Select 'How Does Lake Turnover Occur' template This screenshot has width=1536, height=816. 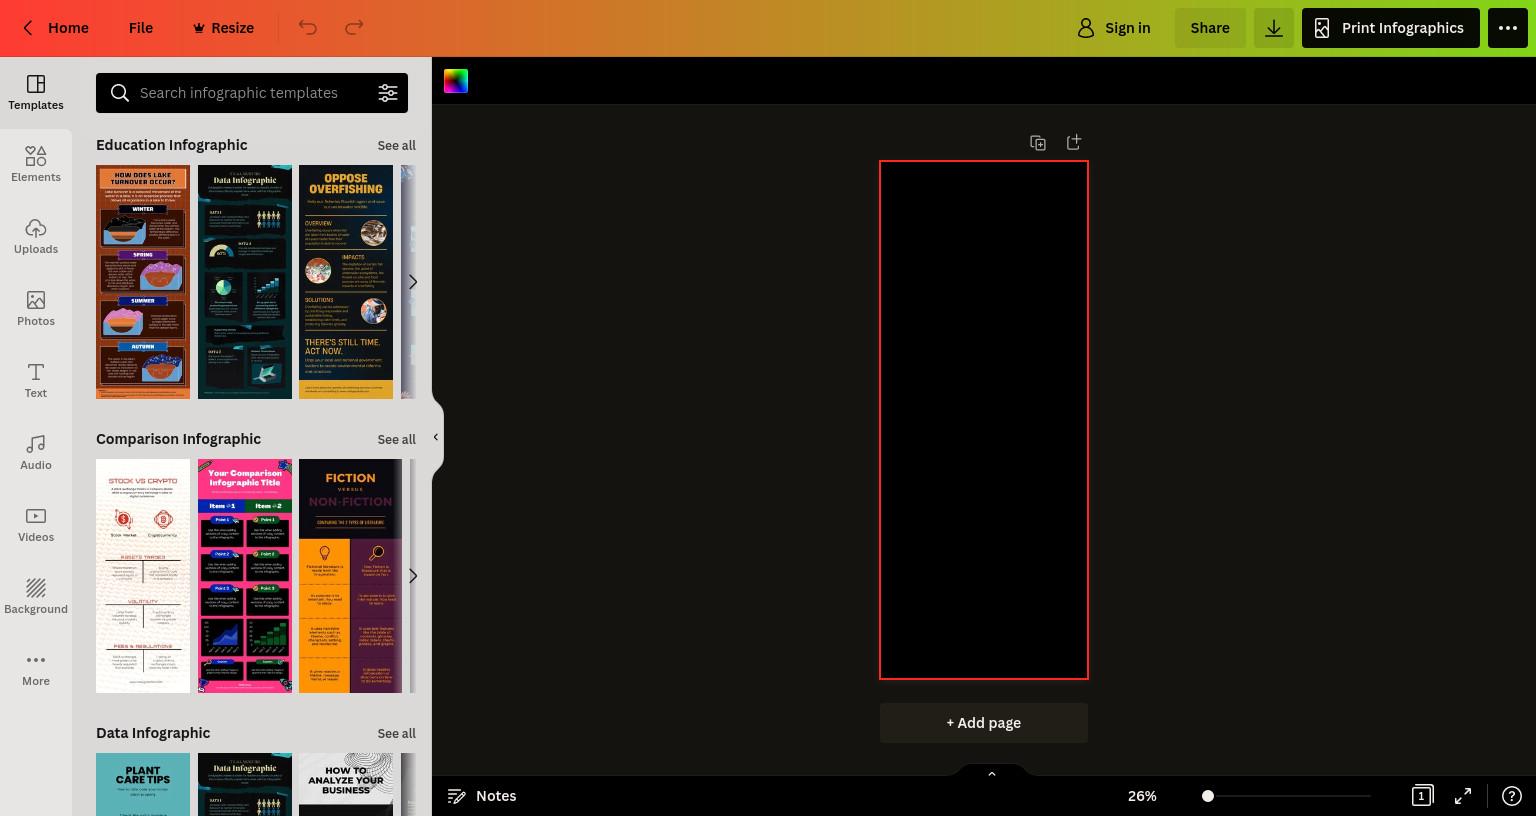pyautogui.click(x=143, y=282)
